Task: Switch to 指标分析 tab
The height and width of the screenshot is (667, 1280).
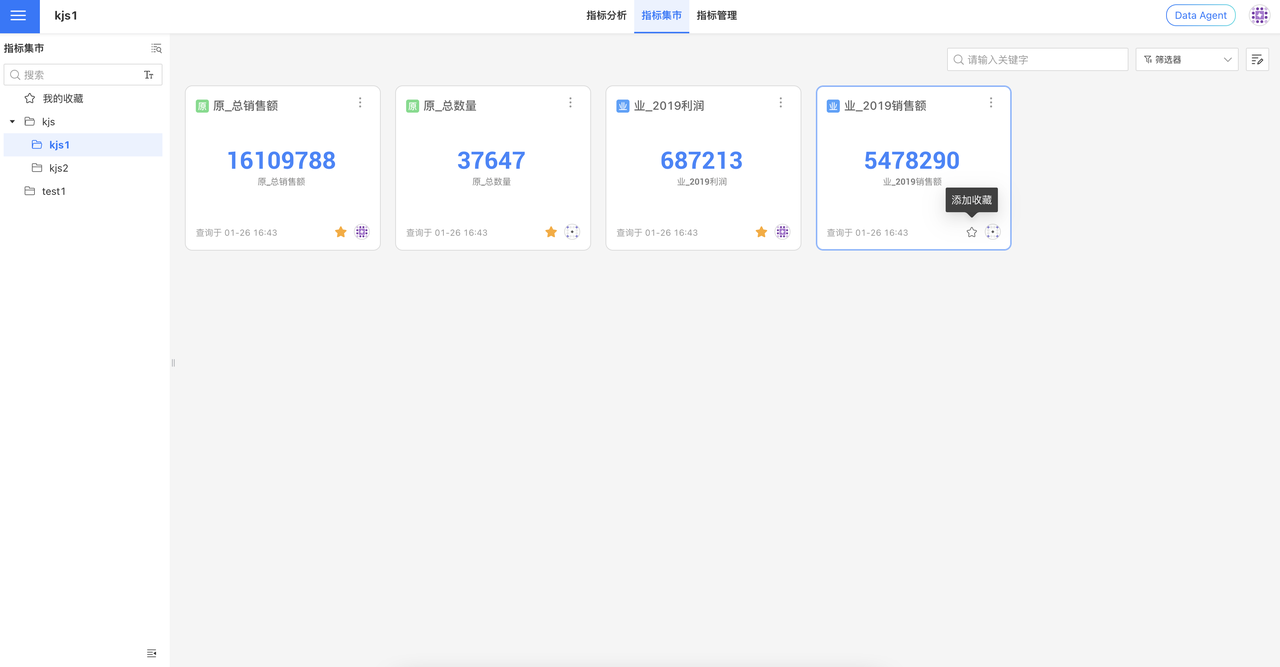Action: [x=606, y=16]
